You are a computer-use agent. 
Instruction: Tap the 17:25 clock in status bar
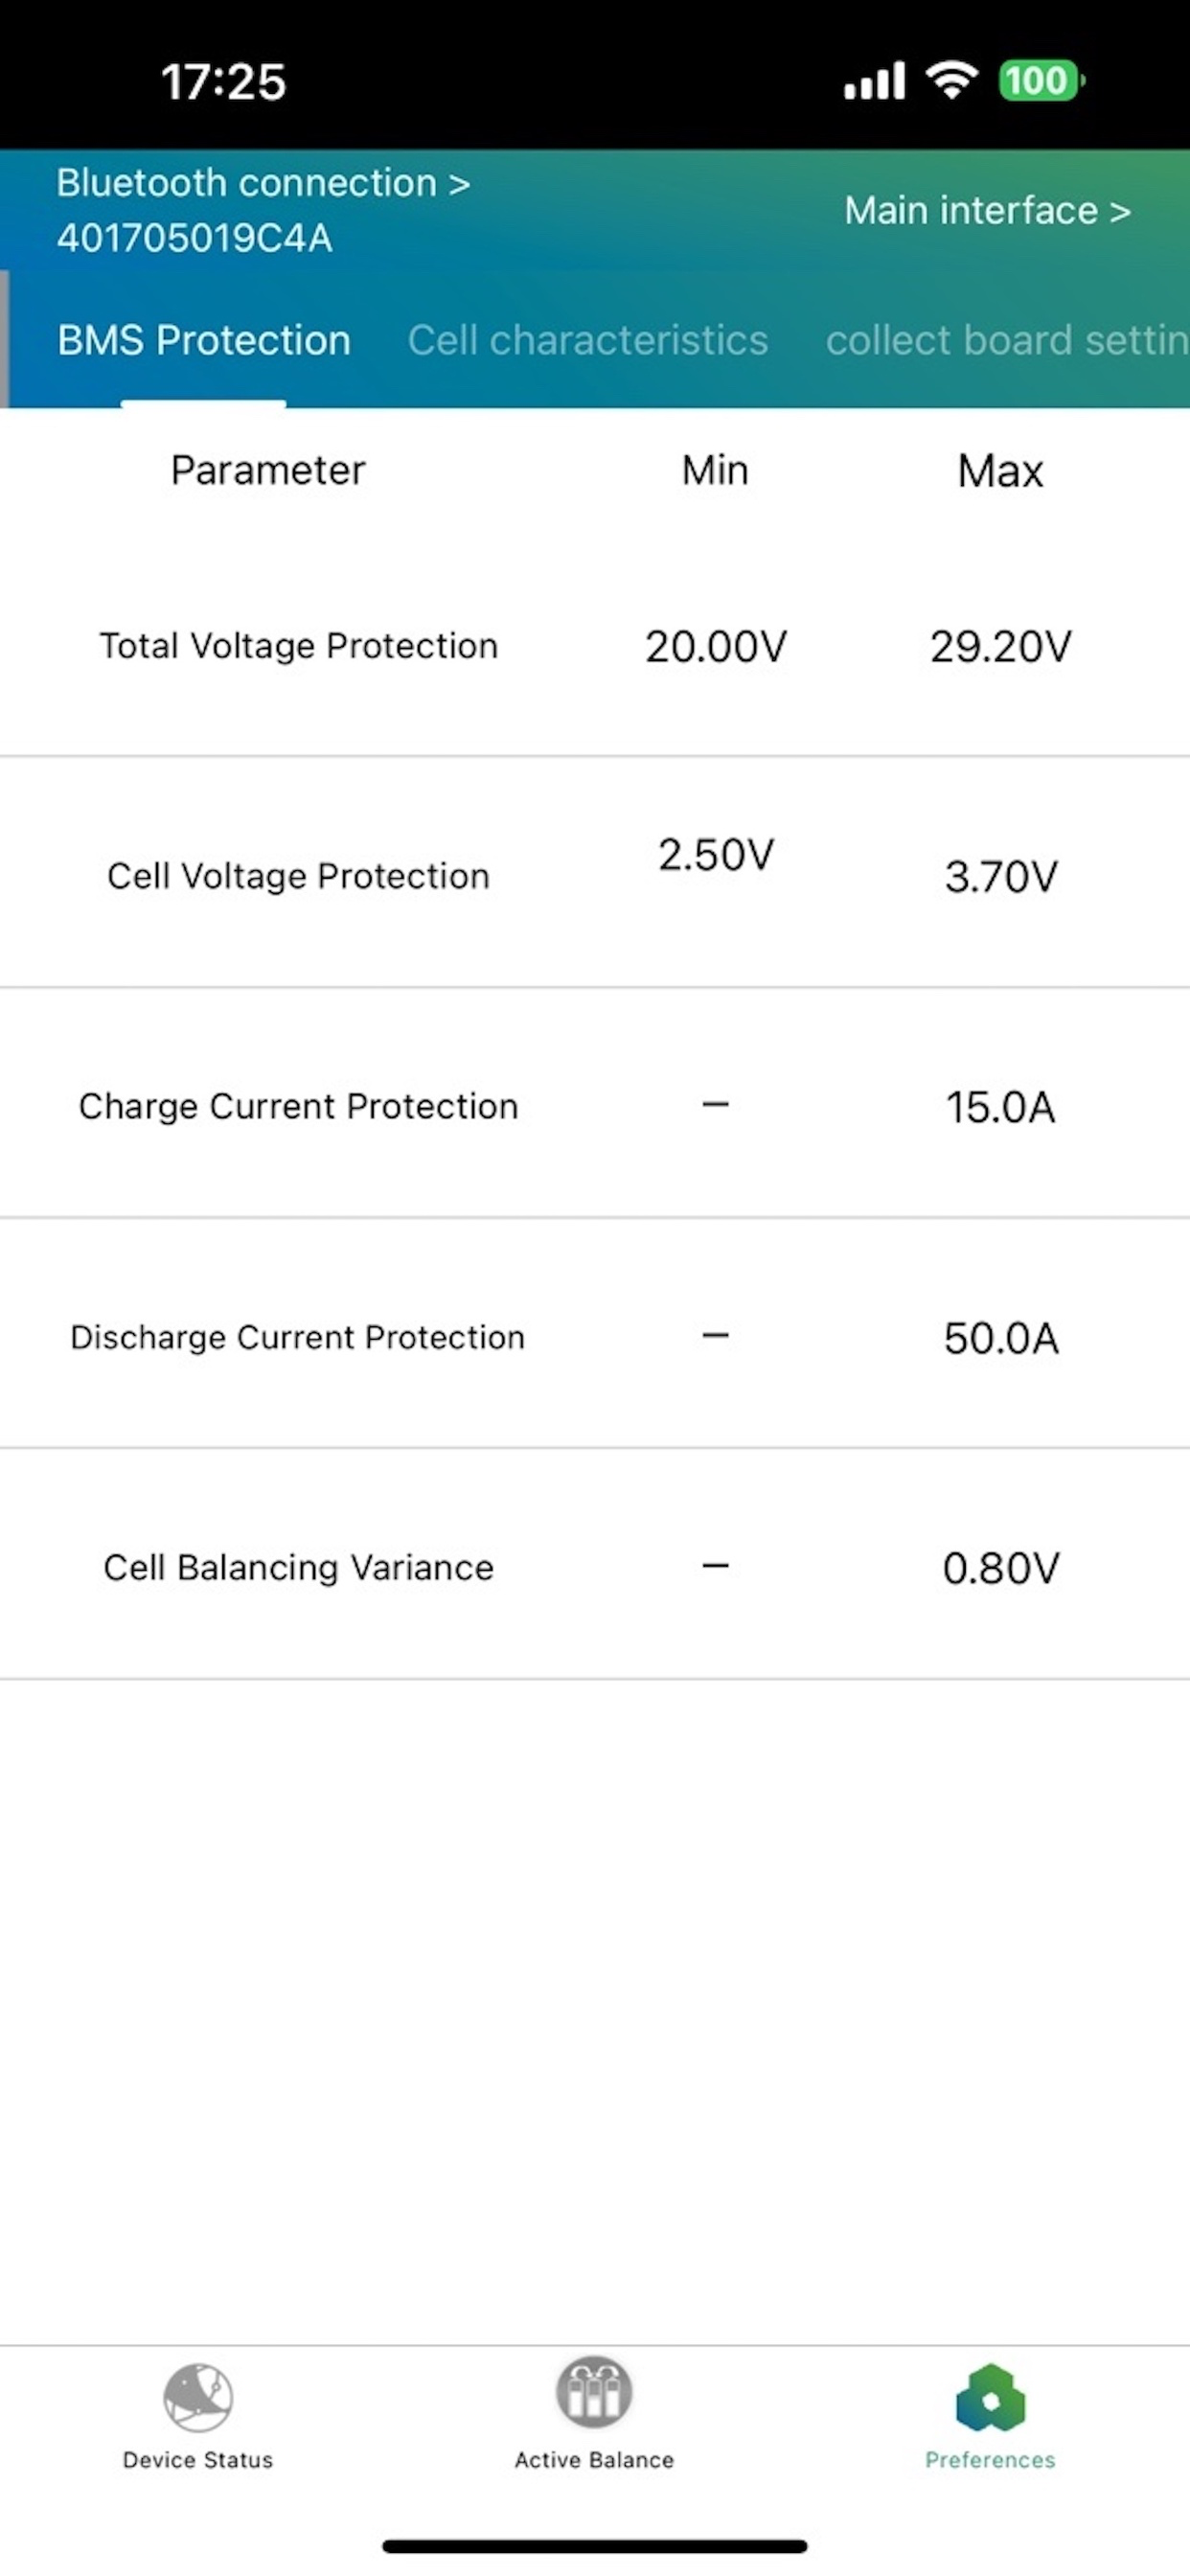[x=224, y=82]
